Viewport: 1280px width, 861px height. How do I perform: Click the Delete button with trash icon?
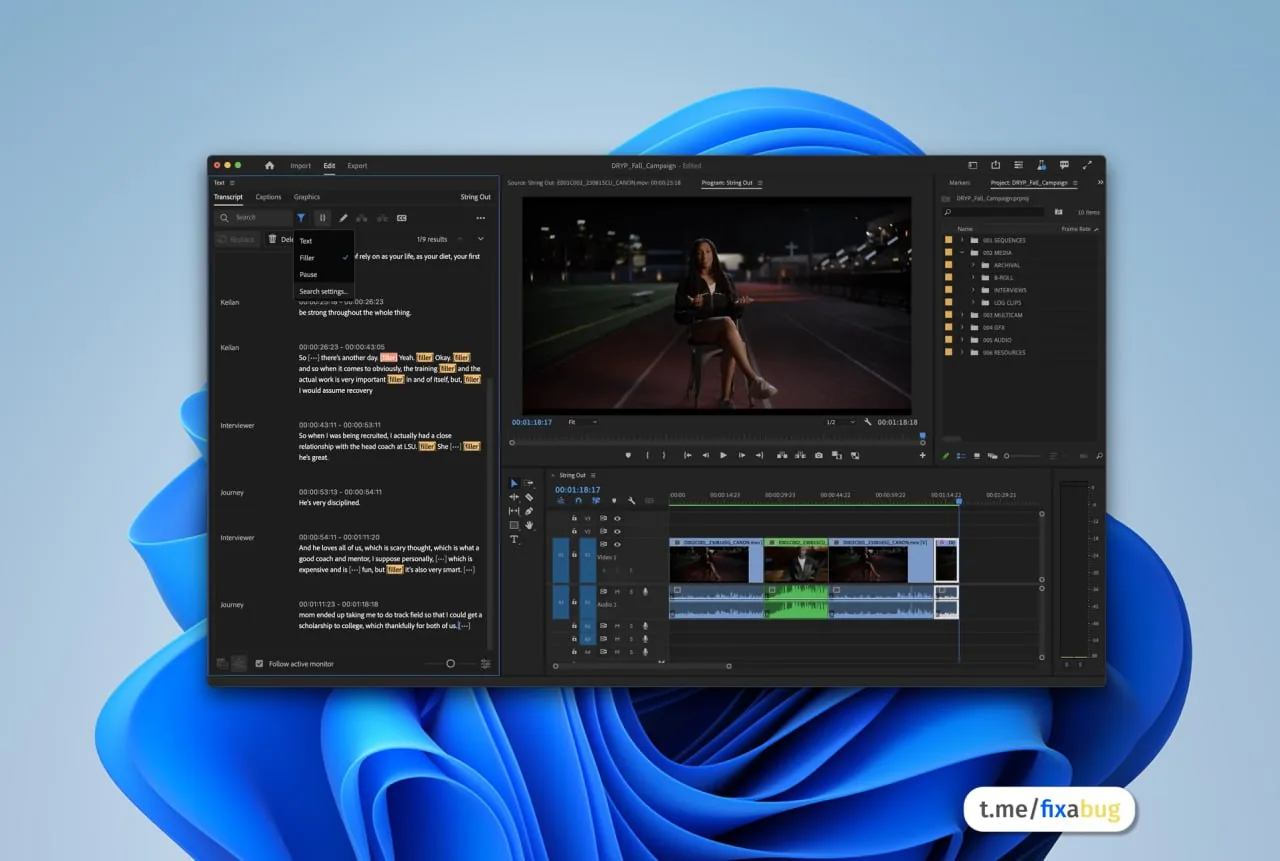point(281,239)
